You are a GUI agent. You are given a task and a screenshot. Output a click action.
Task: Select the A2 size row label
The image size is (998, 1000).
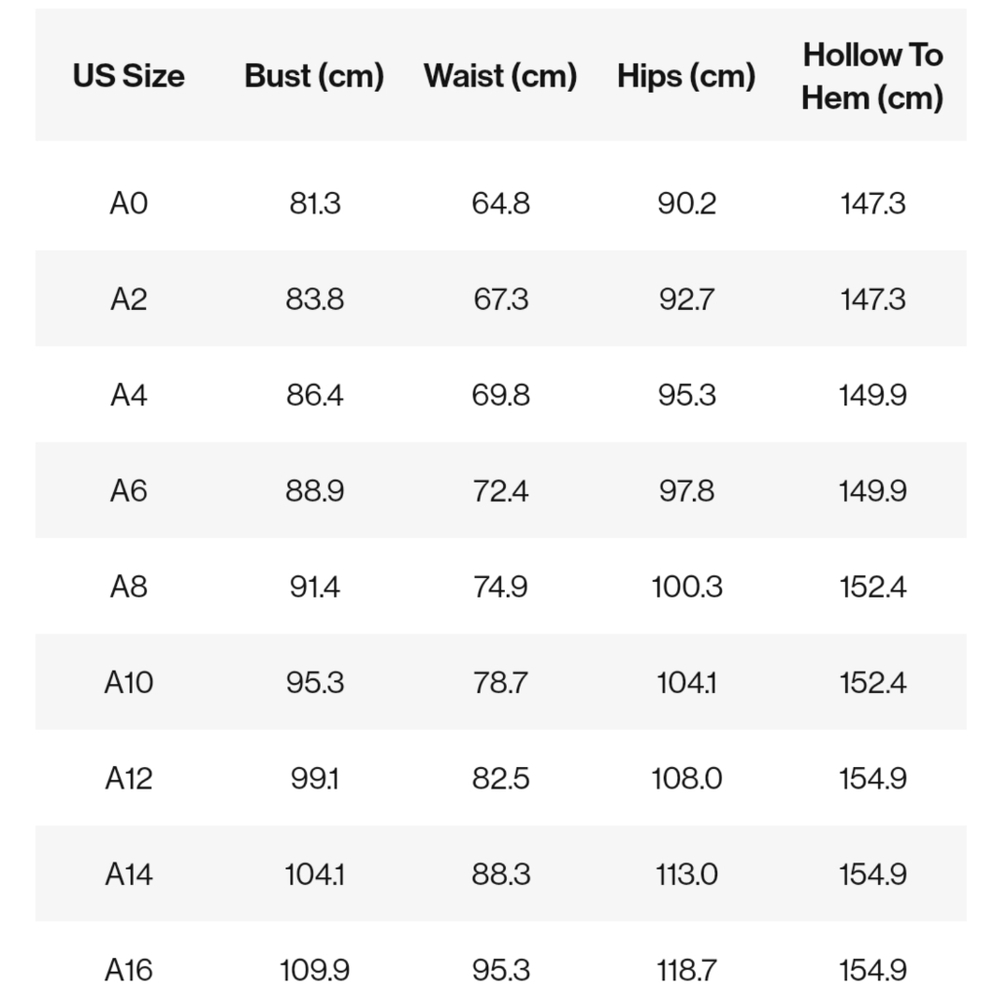point(129,300)
